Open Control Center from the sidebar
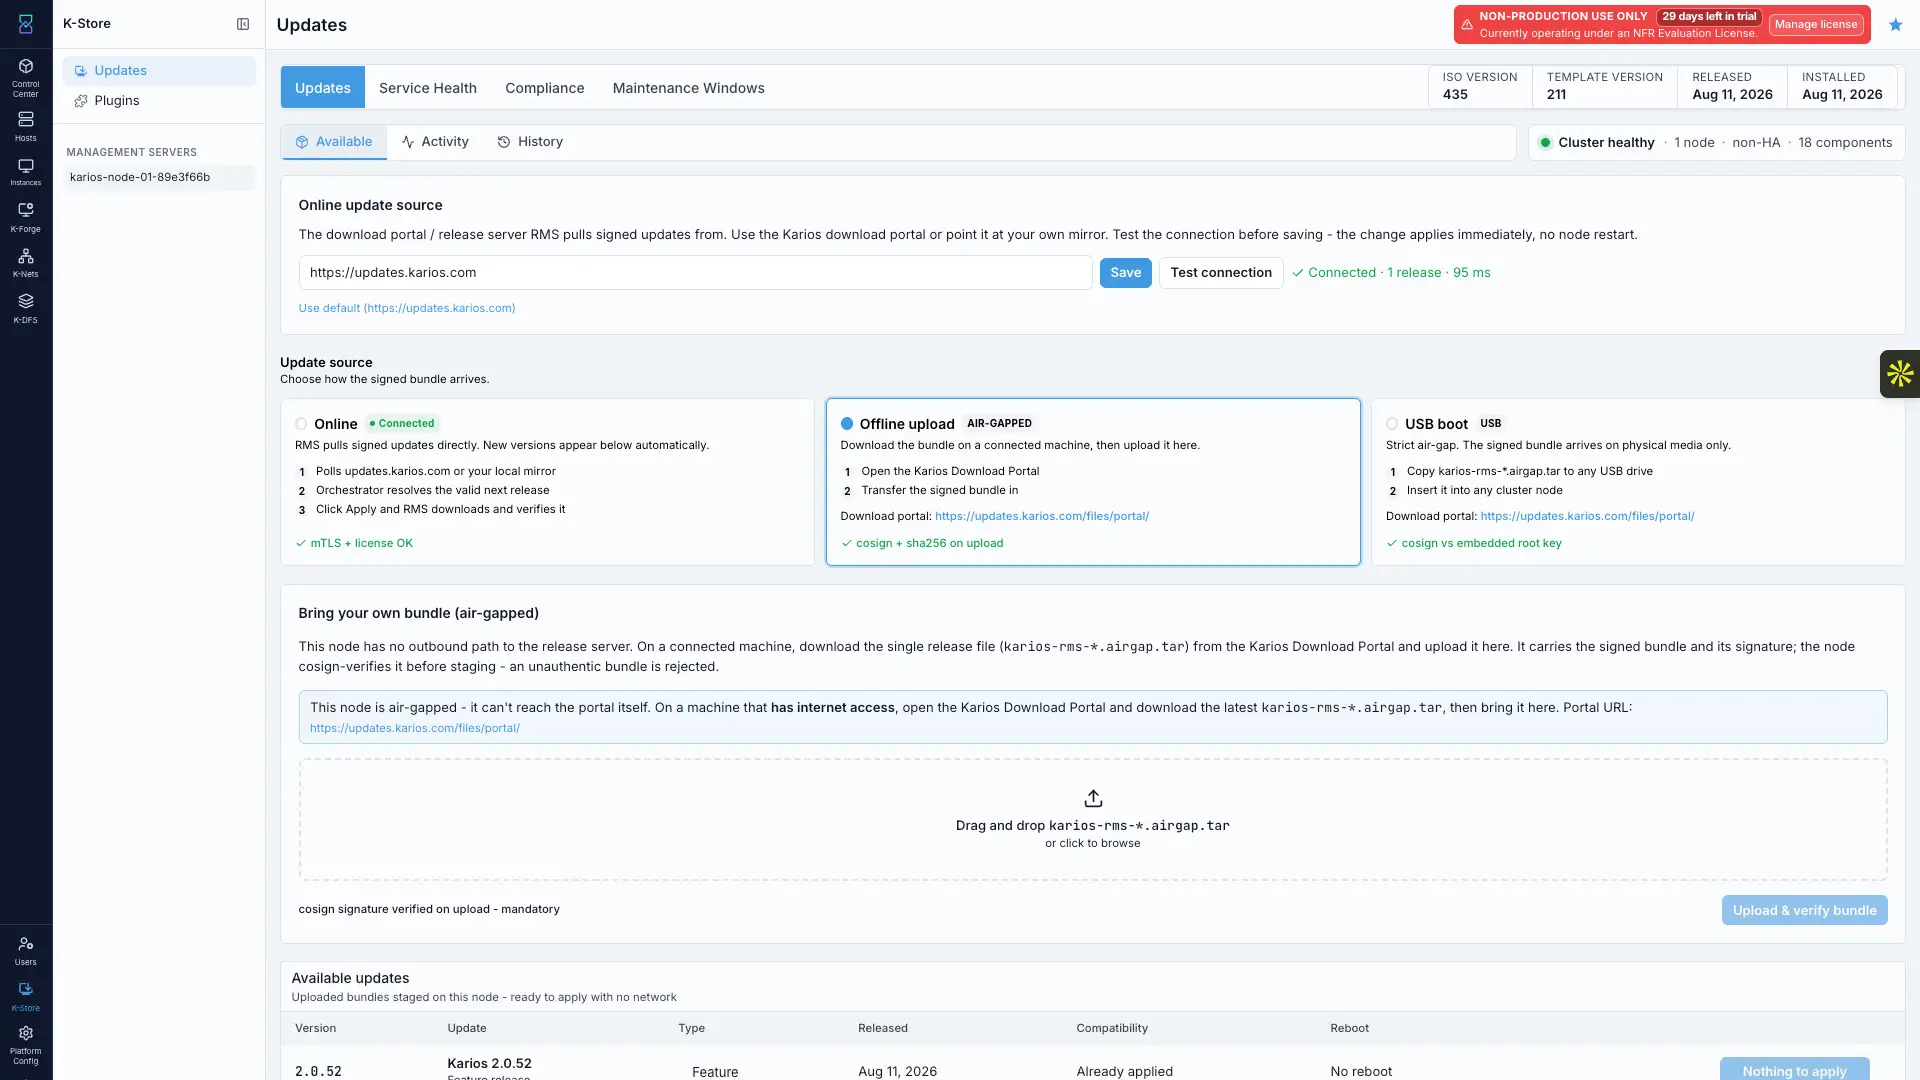This screenshot has height=1080, width=1920. (x=26, y=77)
